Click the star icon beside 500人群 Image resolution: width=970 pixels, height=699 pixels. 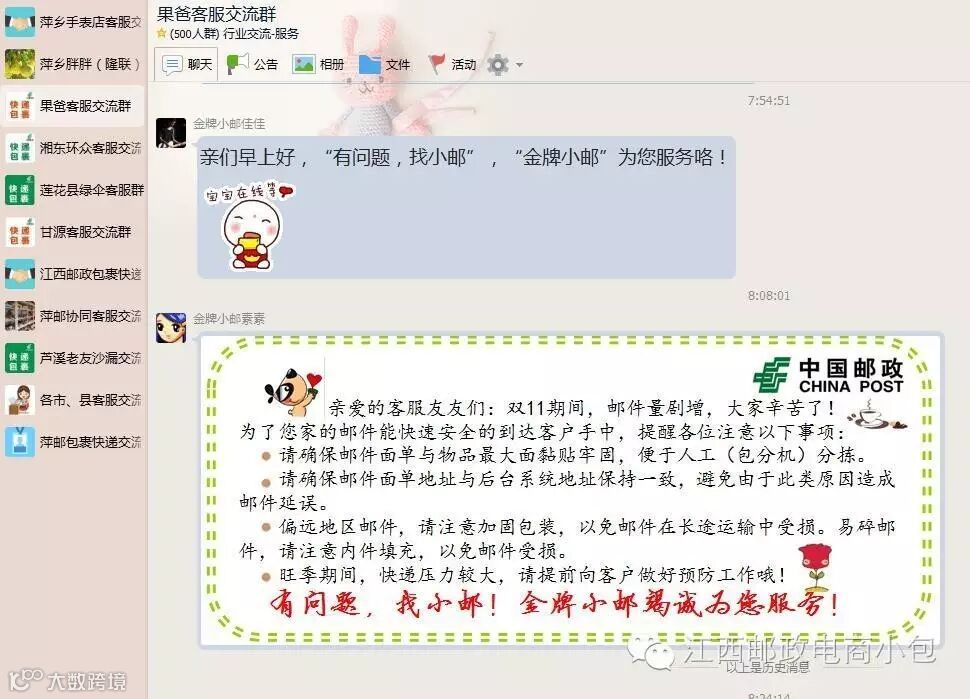click(x=162, y=33)
